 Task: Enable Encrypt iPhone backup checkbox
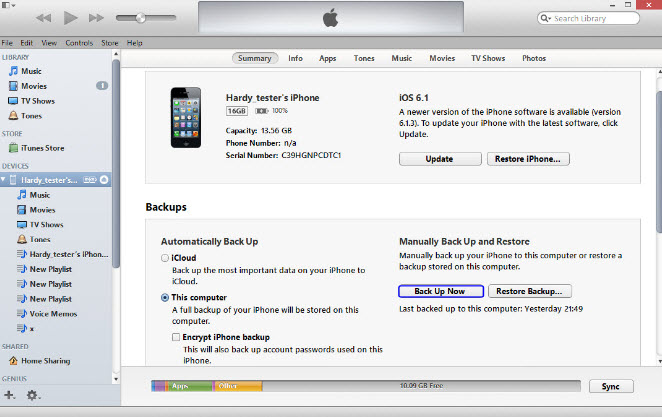tap(176, 337)
